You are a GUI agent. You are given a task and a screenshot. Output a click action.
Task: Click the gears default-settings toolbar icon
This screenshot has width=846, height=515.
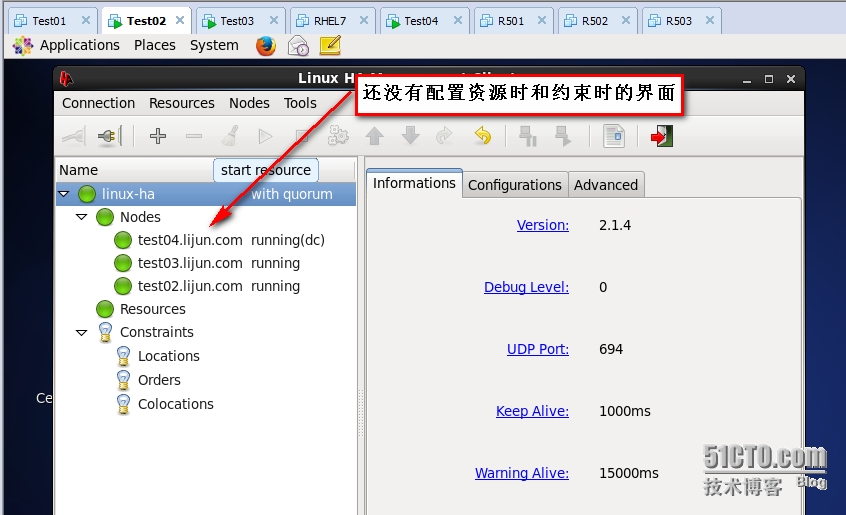(x=338, y=136)
